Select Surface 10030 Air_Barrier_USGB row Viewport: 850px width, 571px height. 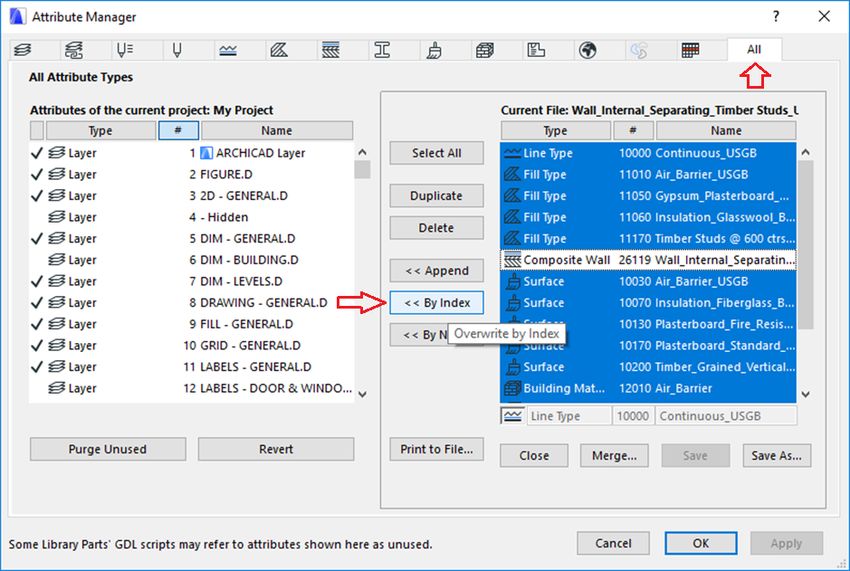(x=648, y=281)
